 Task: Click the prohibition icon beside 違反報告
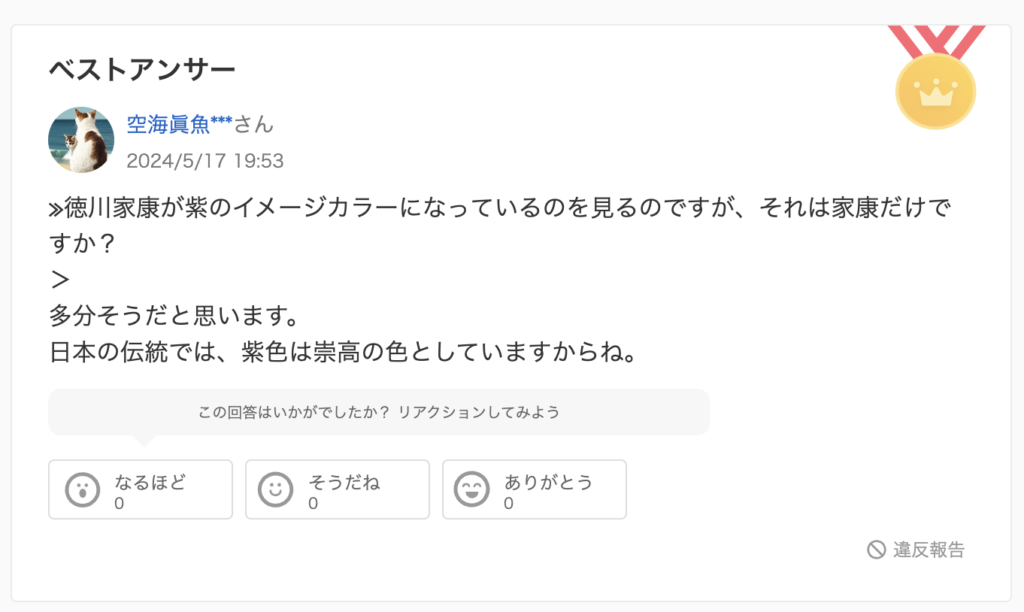pyautogui.click(x=876, y=550)
